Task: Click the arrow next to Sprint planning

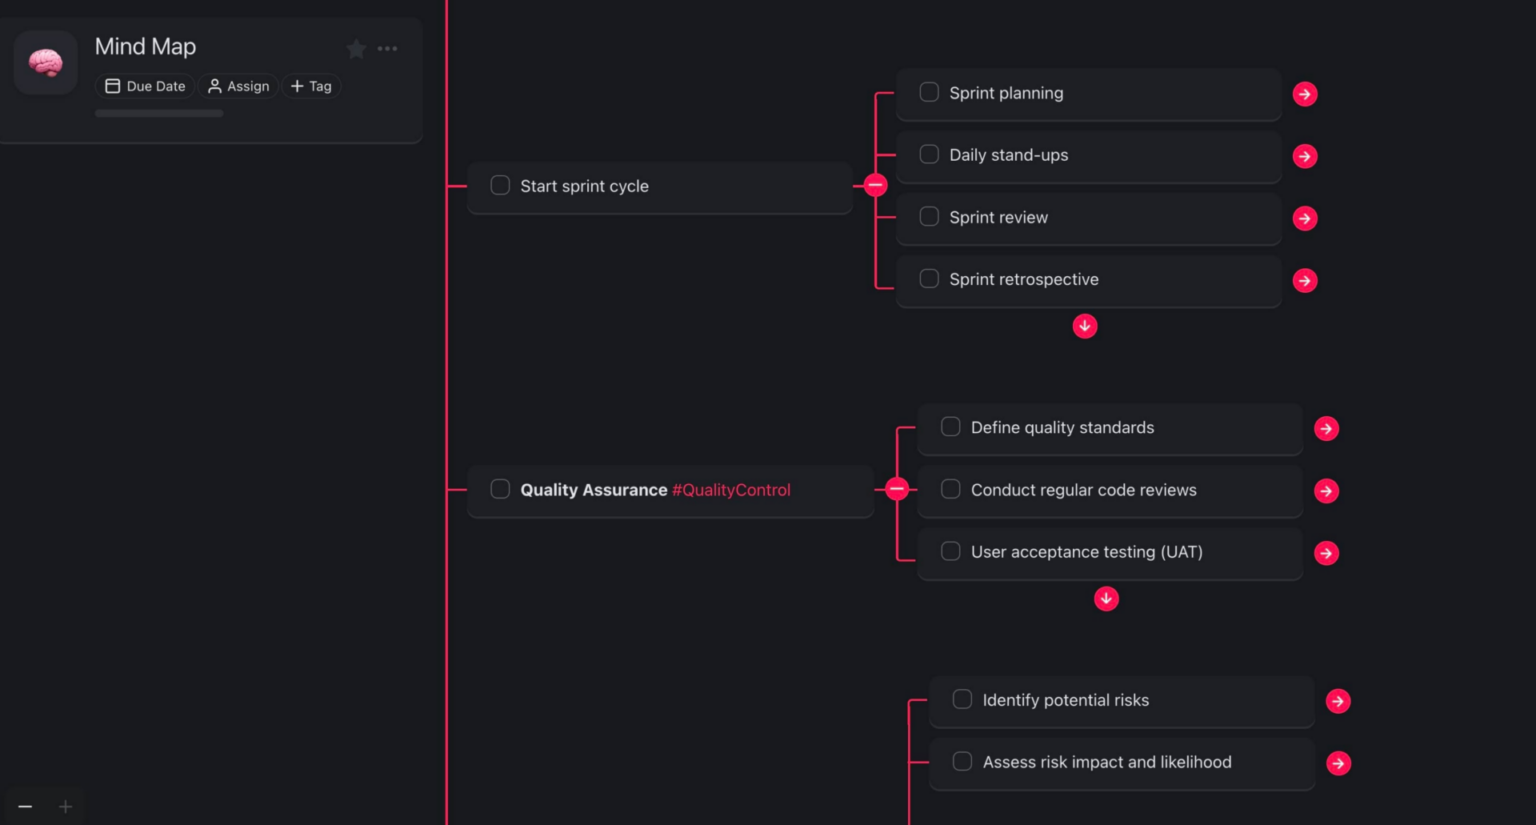Action: (1305, 94)
